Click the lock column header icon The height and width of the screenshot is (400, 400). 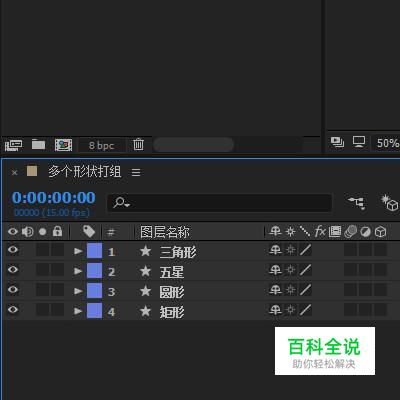click(x=57, y=231)
